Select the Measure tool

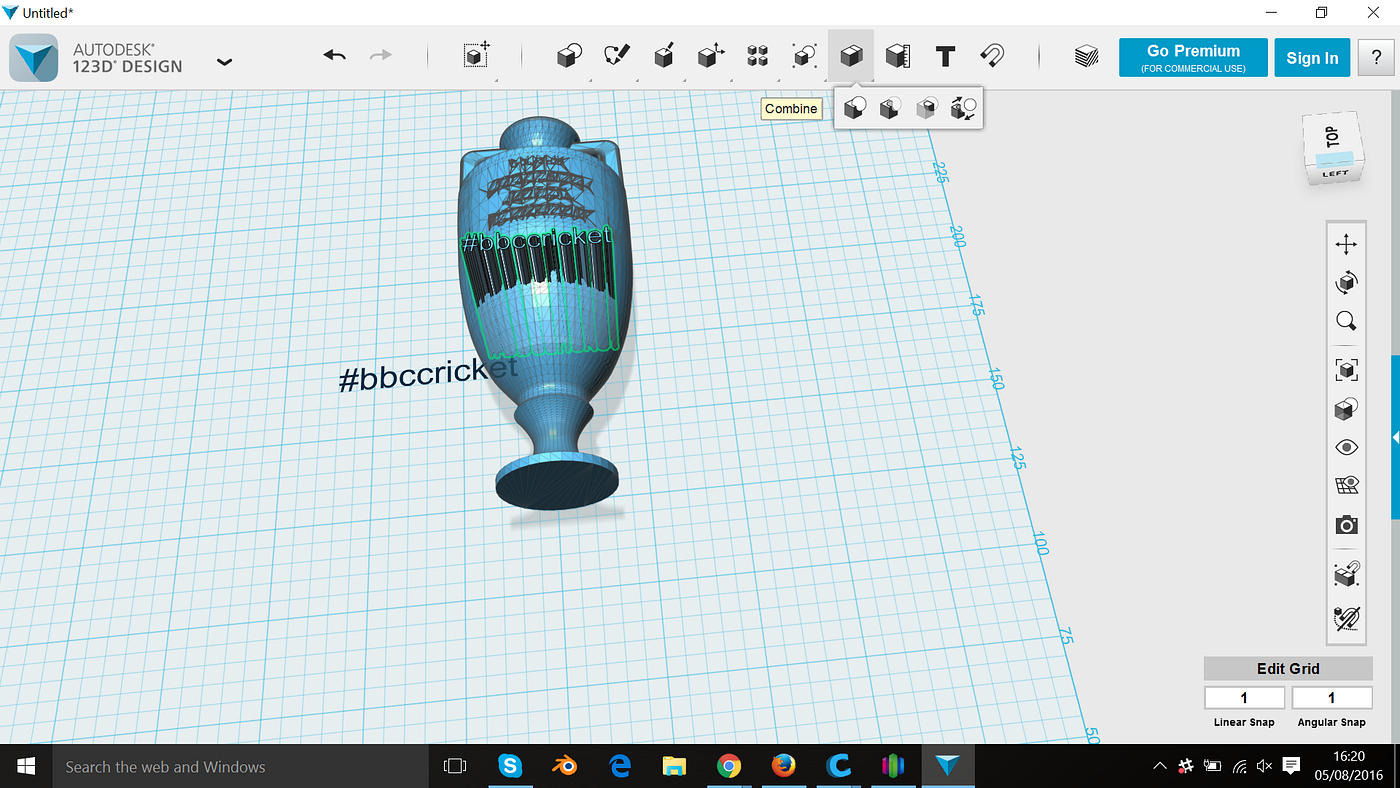[898, 56]
